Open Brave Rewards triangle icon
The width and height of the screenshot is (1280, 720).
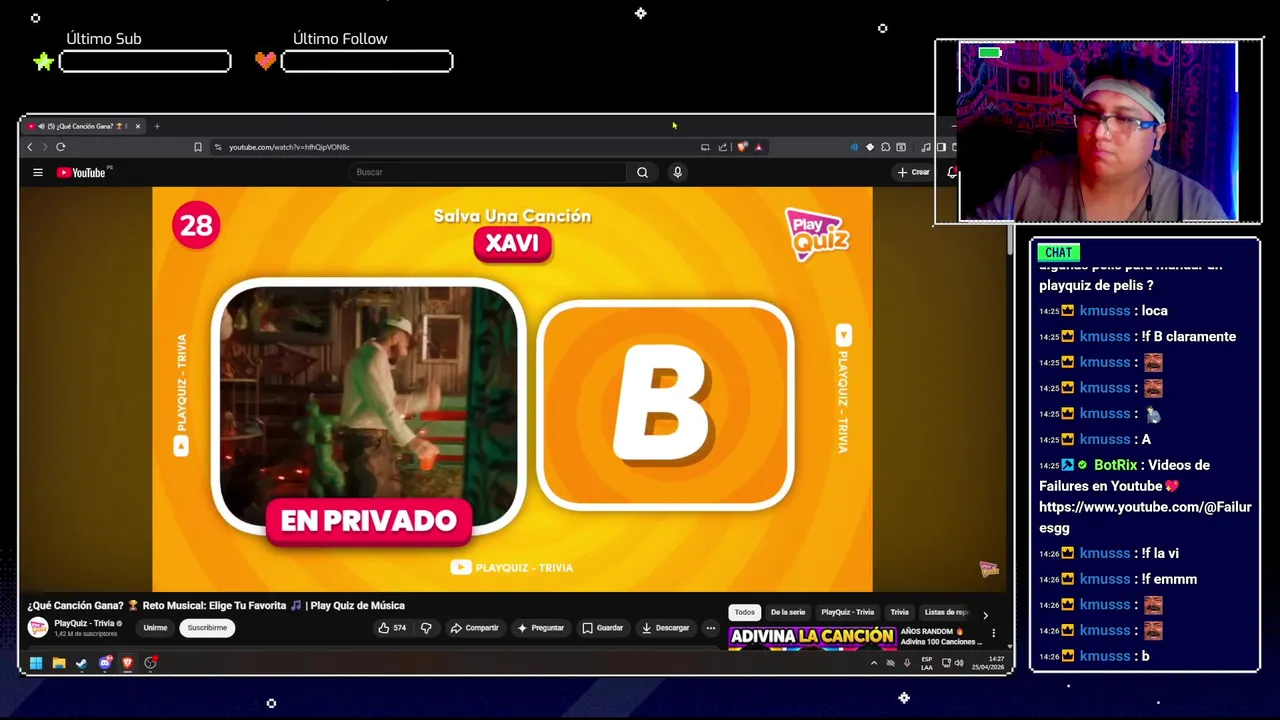(x=758, y=147)
